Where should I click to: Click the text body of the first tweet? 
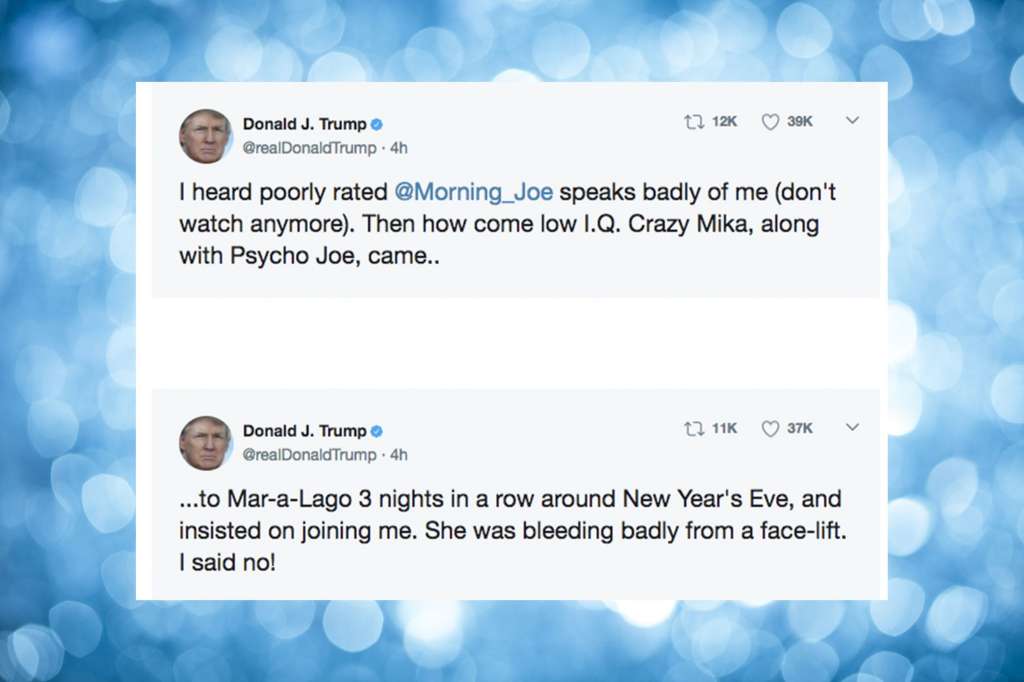[x=500, y=225]
